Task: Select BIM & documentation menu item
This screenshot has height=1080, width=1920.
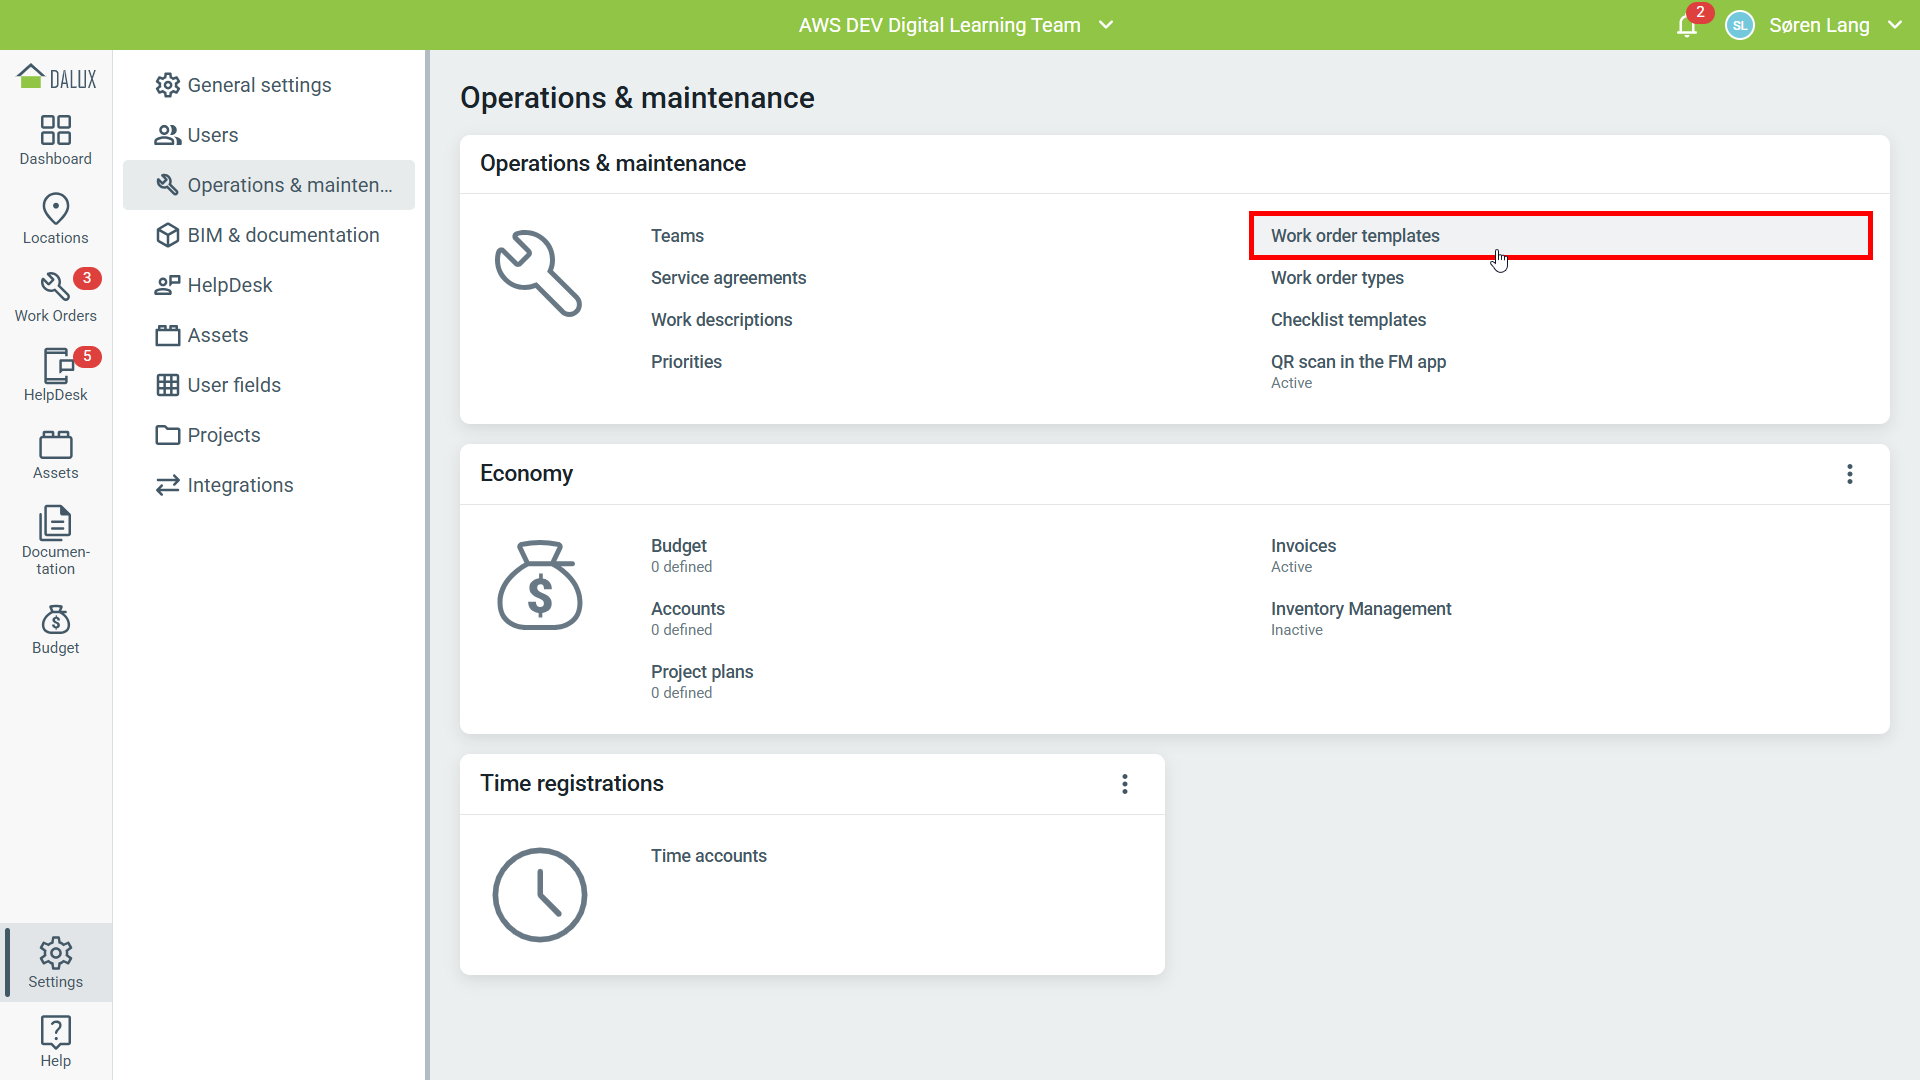Action: pos(283,235)
